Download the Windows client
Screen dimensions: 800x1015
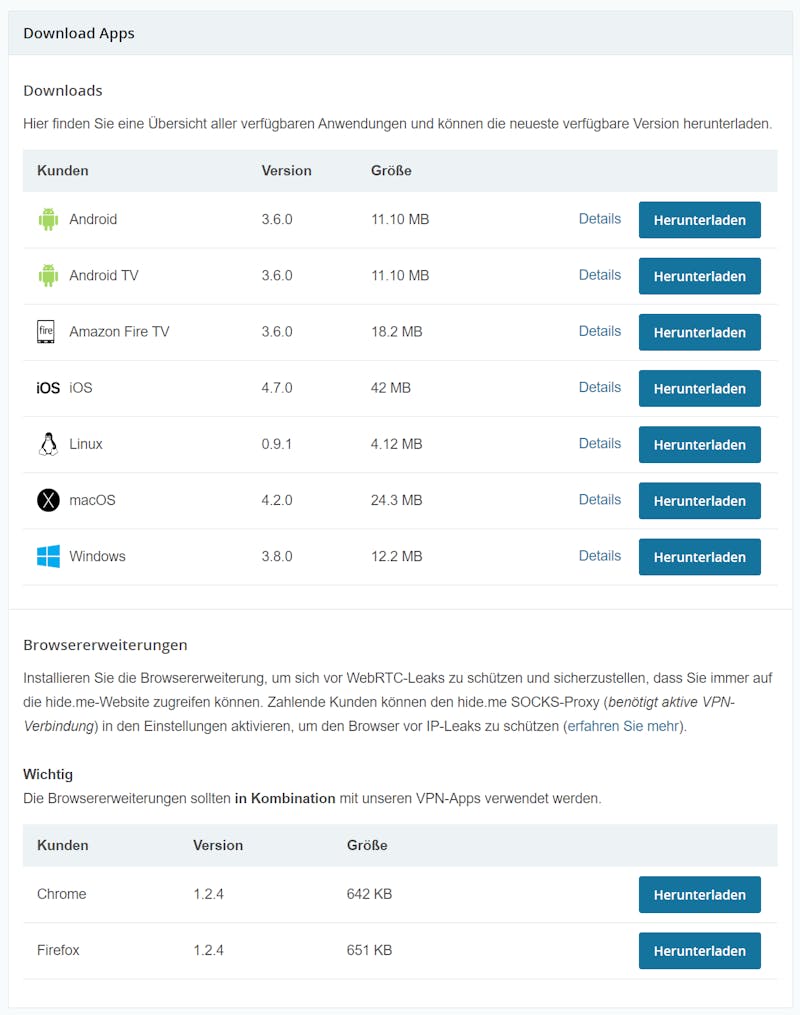[700, 557]
